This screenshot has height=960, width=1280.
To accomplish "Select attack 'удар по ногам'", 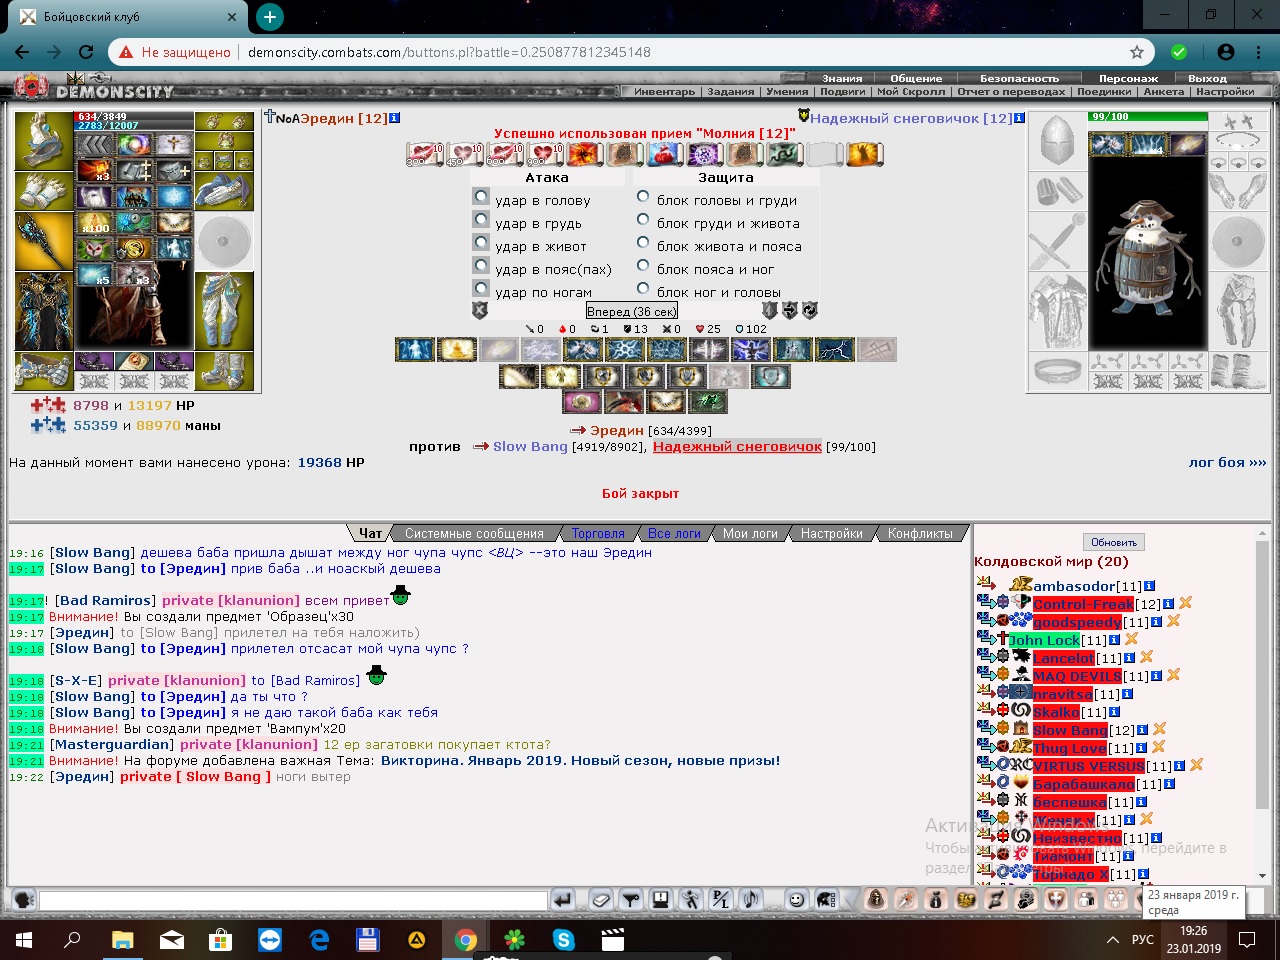I will click(x=481, y=289).
